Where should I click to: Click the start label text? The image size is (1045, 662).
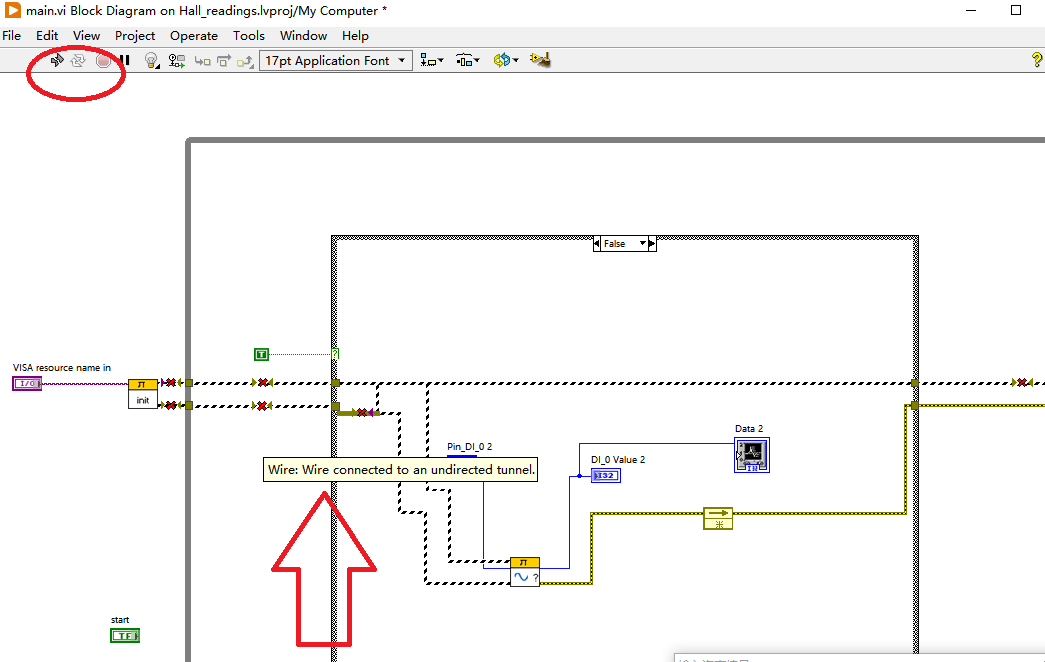120,620
